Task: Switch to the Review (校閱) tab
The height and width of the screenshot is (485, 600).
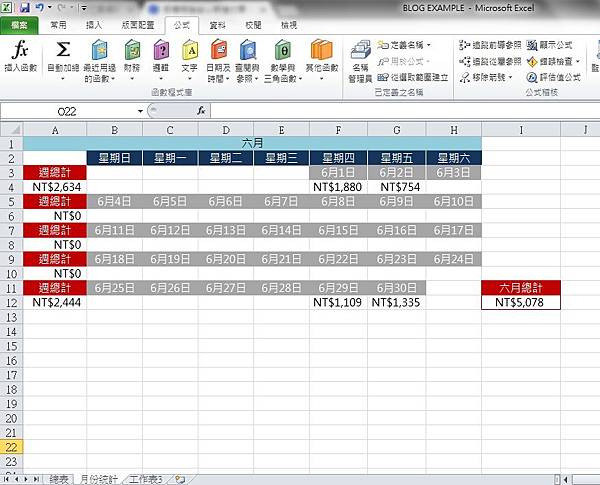Action: click(x=253, y=25)
